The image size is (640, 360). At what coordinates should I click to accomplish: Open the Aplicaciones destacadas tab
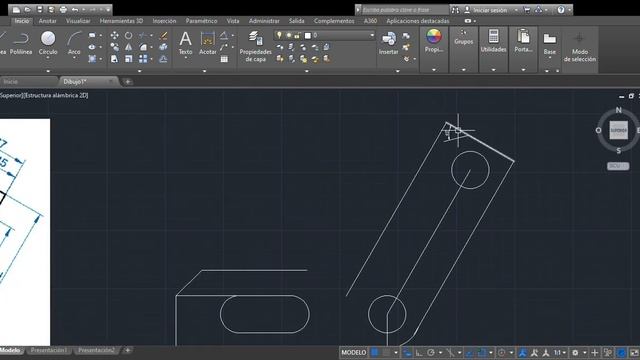(x=418, y=21)
